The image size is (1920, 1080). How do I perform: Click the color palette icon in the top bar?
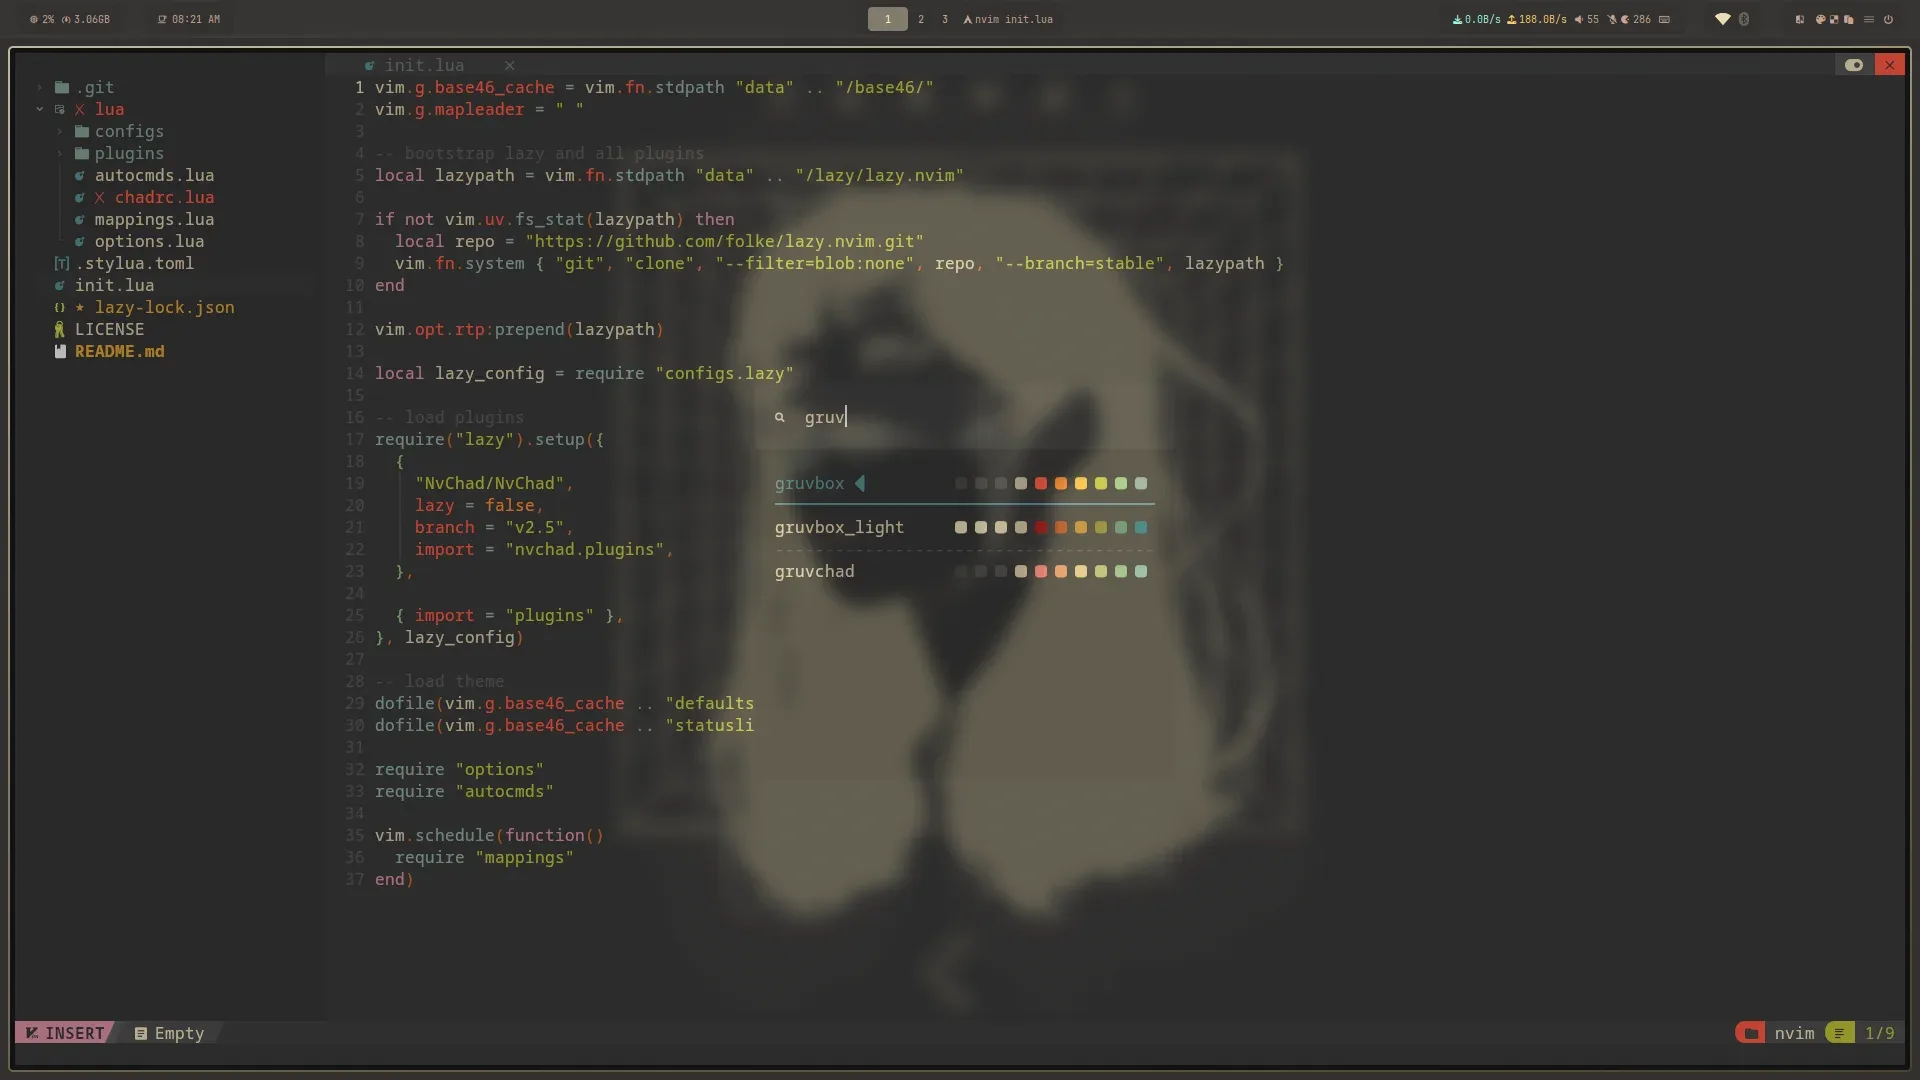point(1820,19)
